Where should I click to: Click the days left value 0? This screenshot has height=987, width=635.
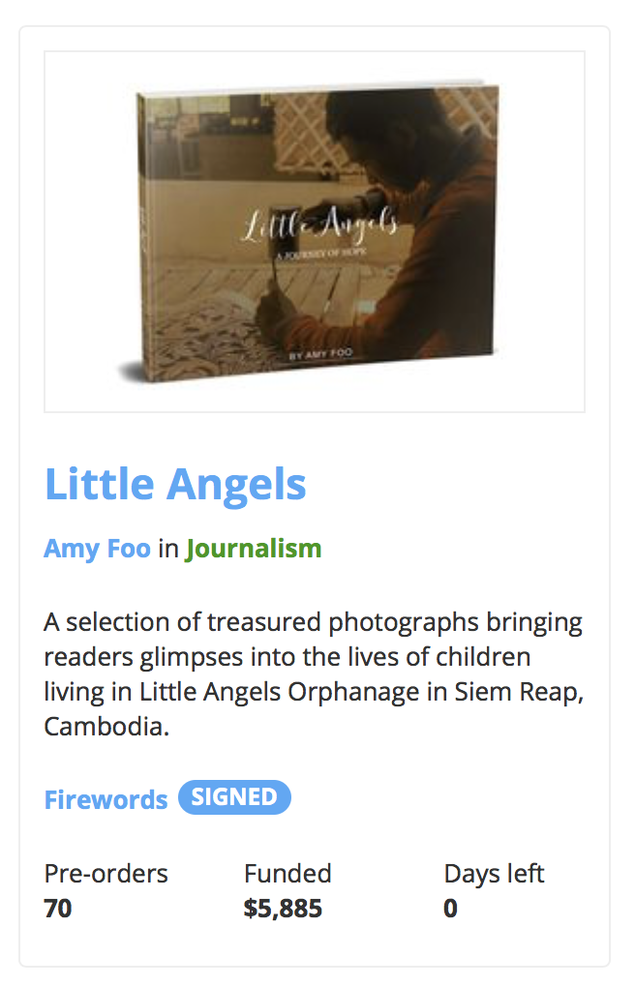pos(451,908)
